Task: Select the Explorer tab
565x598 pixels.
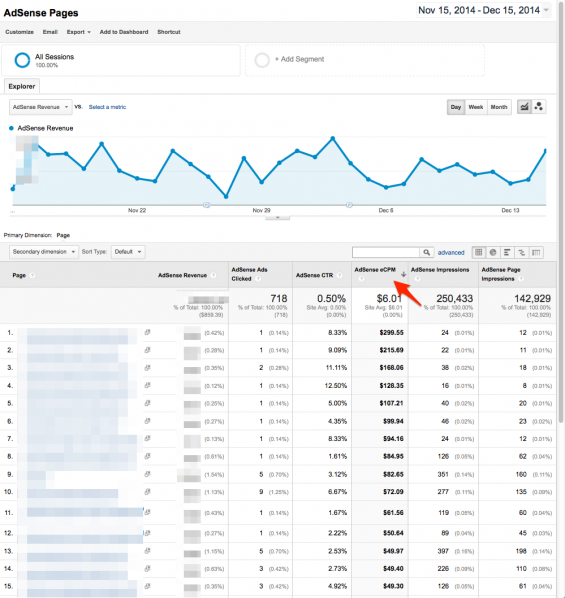Action: [x=22, y=86]
